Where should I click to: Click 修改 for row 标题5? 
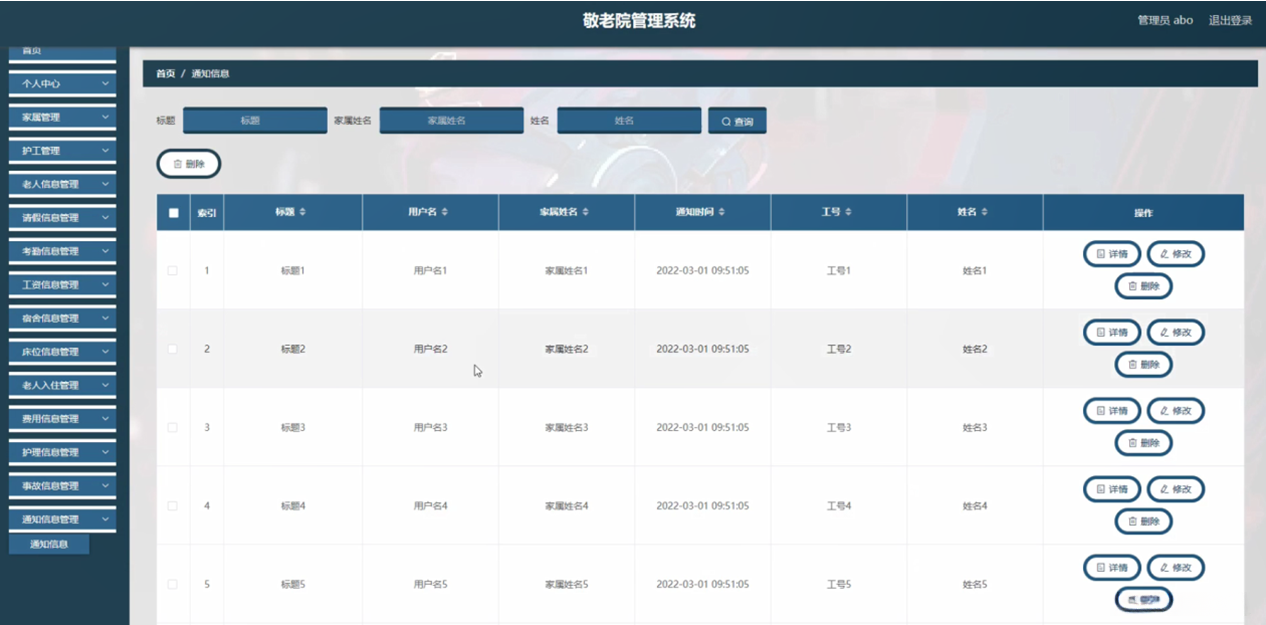pyautogui.click(x=1175, y=567)
